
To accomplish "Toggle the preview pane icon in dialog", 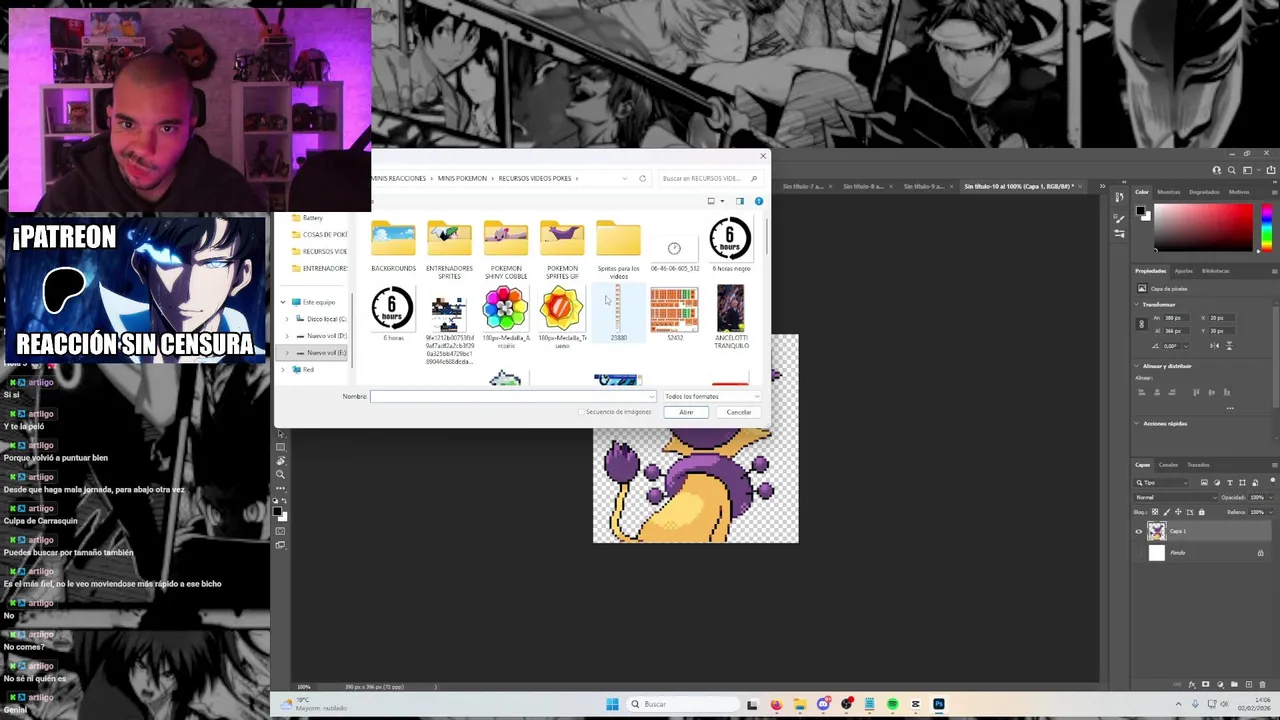I will pos(740,201).
